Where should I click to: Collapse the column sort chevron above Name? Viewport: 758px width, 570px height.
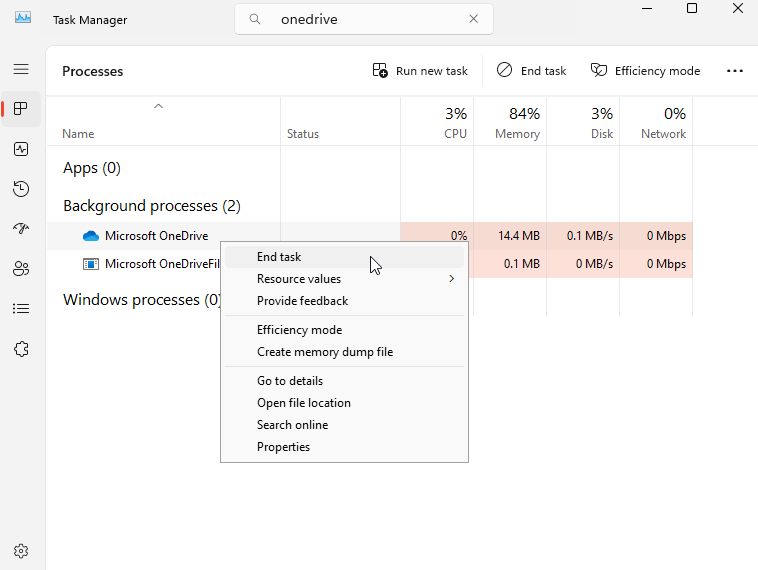(158, 106)
